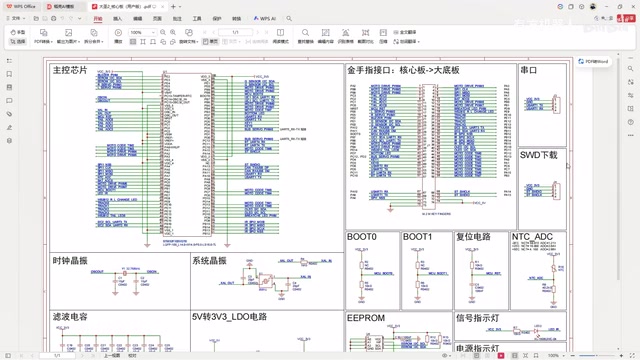This screenshot has height=360, width=640.
Task: Open the Scan enhance (扫描件) tool
Action: pos(345,36)
